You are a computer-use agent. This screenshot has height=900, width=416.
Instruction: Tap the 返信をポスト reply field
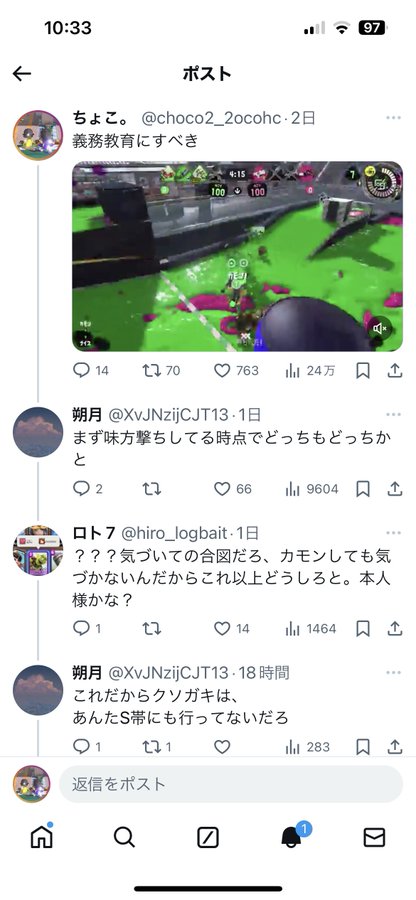tap(231, 784)
